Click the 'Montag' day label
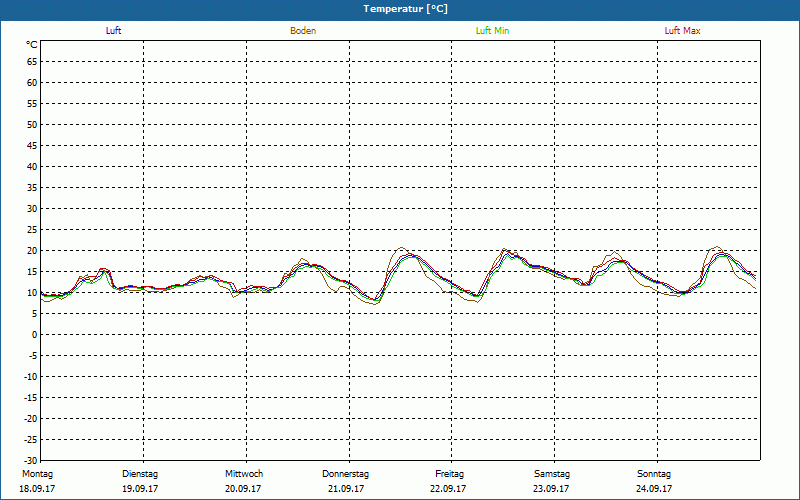This screenshot has width=800, height=500. pyautogui.click(x=37, y=474)
